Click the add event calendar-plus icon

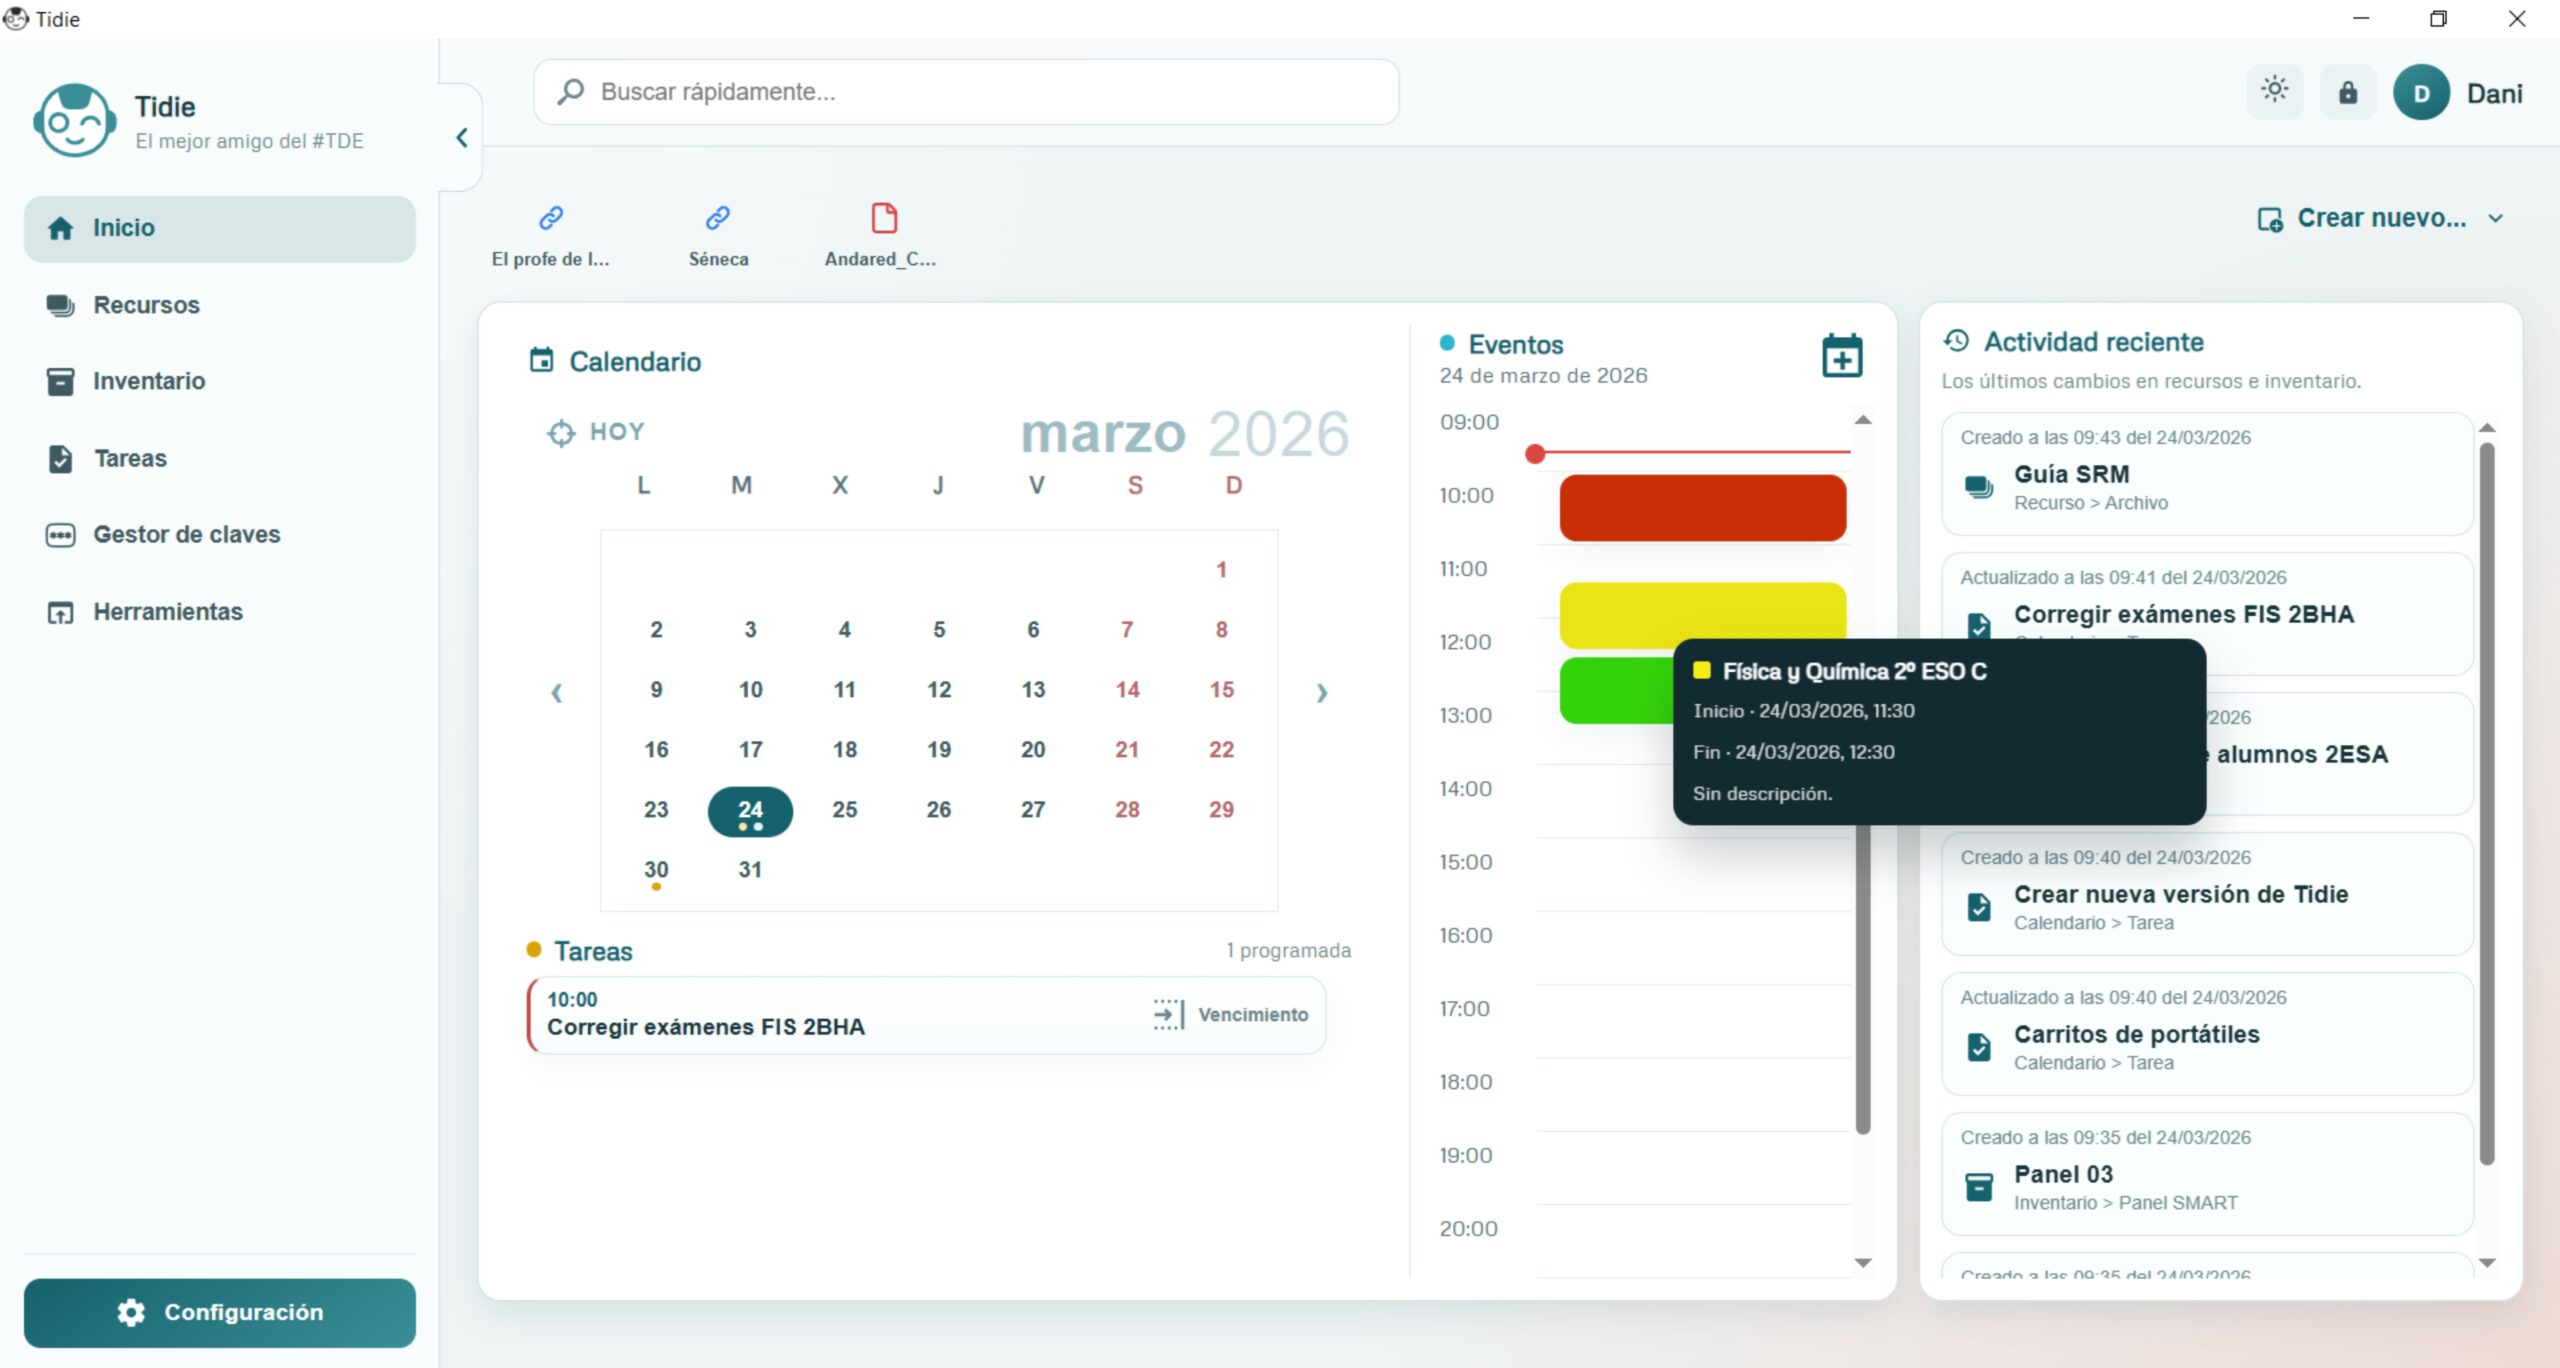click(x=1841, y=356)
